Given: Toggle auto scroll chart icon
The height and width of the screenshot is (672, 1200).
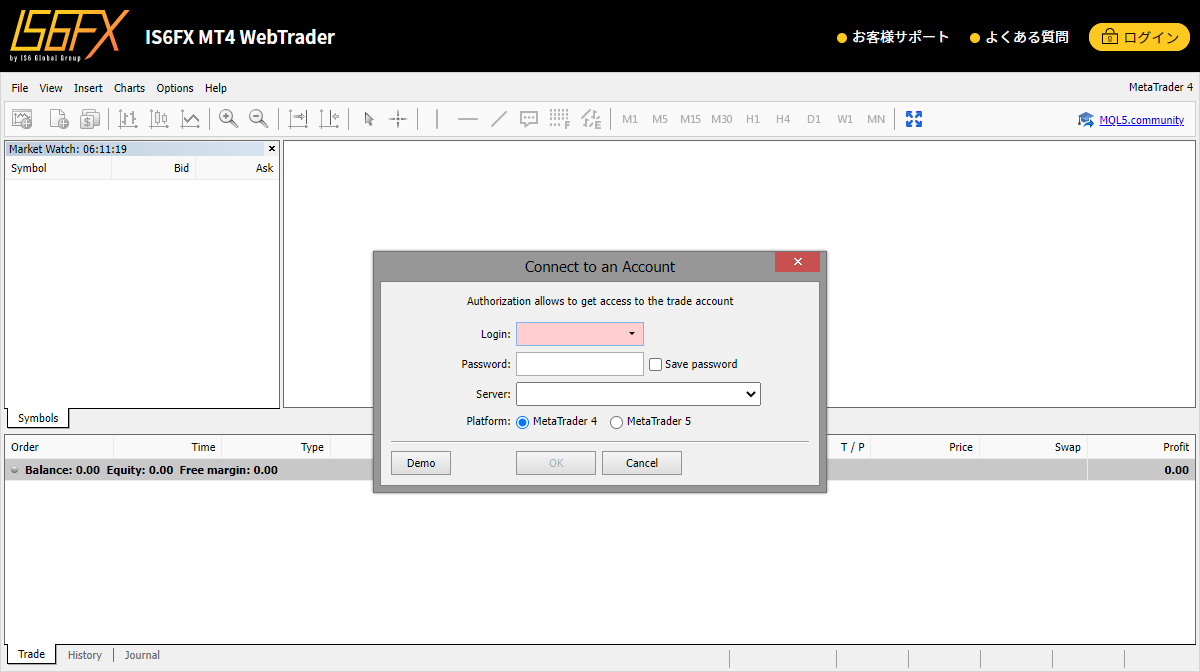Looking at the screenshot, I should (298, 119).
